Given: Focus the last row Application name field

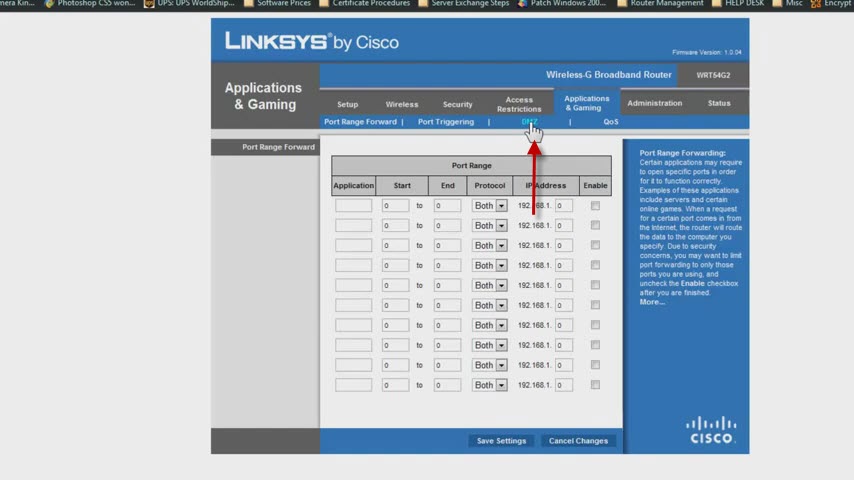Looking at the screenshot, I should (353, 385).
